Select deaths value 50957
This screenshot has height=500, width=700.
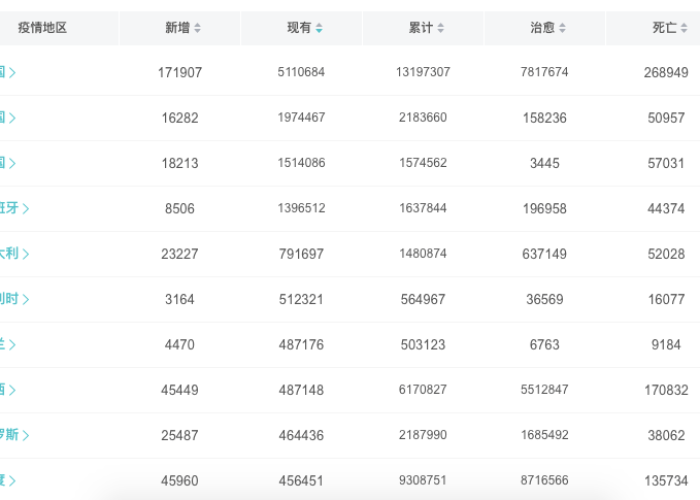point(666,118)
